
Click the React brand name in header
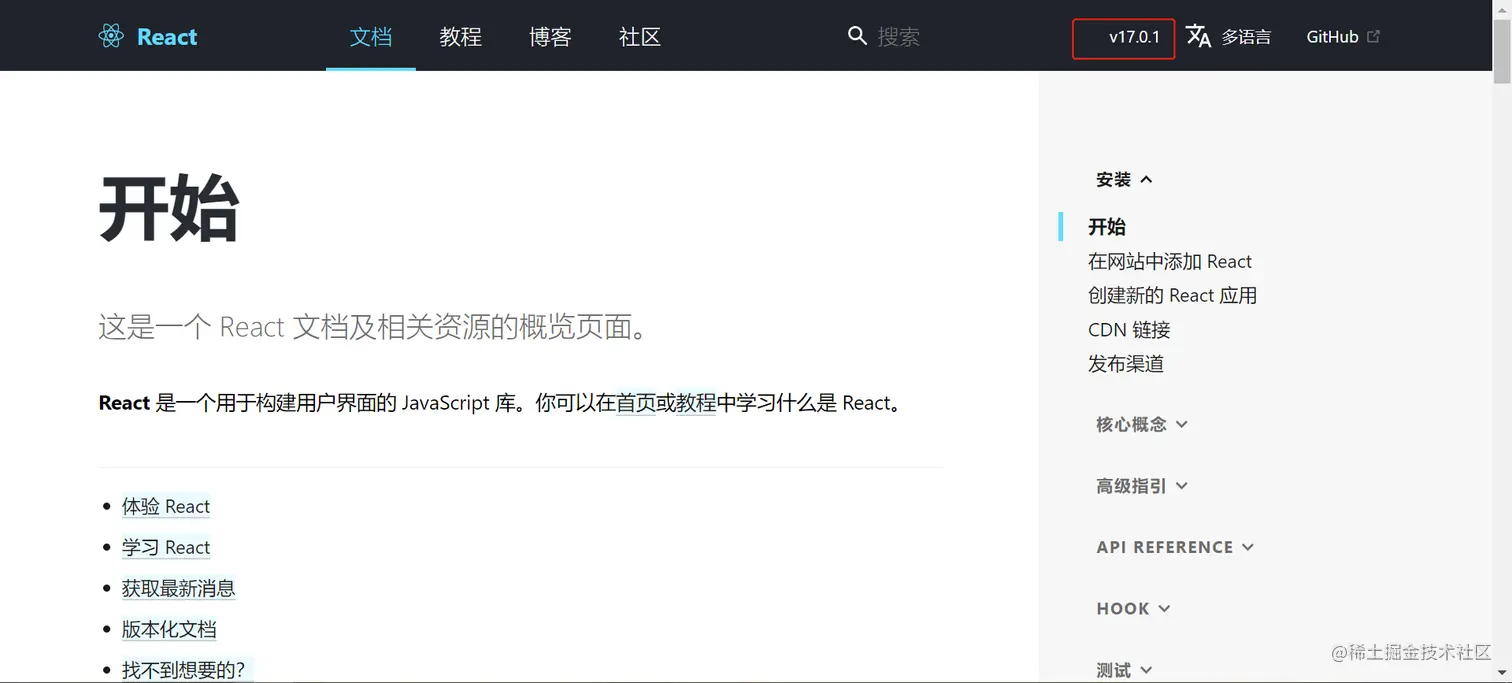(x=167, y=37)
